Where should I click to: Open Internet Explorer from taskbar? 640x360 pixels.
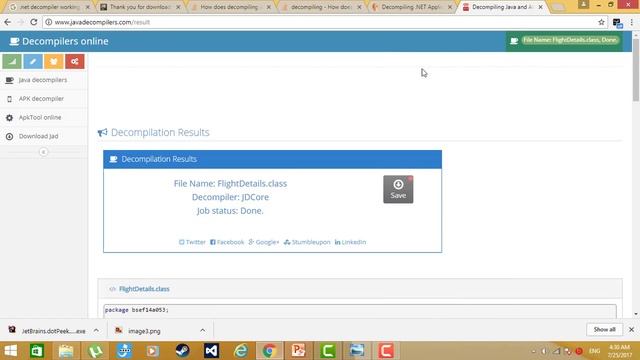241,351
